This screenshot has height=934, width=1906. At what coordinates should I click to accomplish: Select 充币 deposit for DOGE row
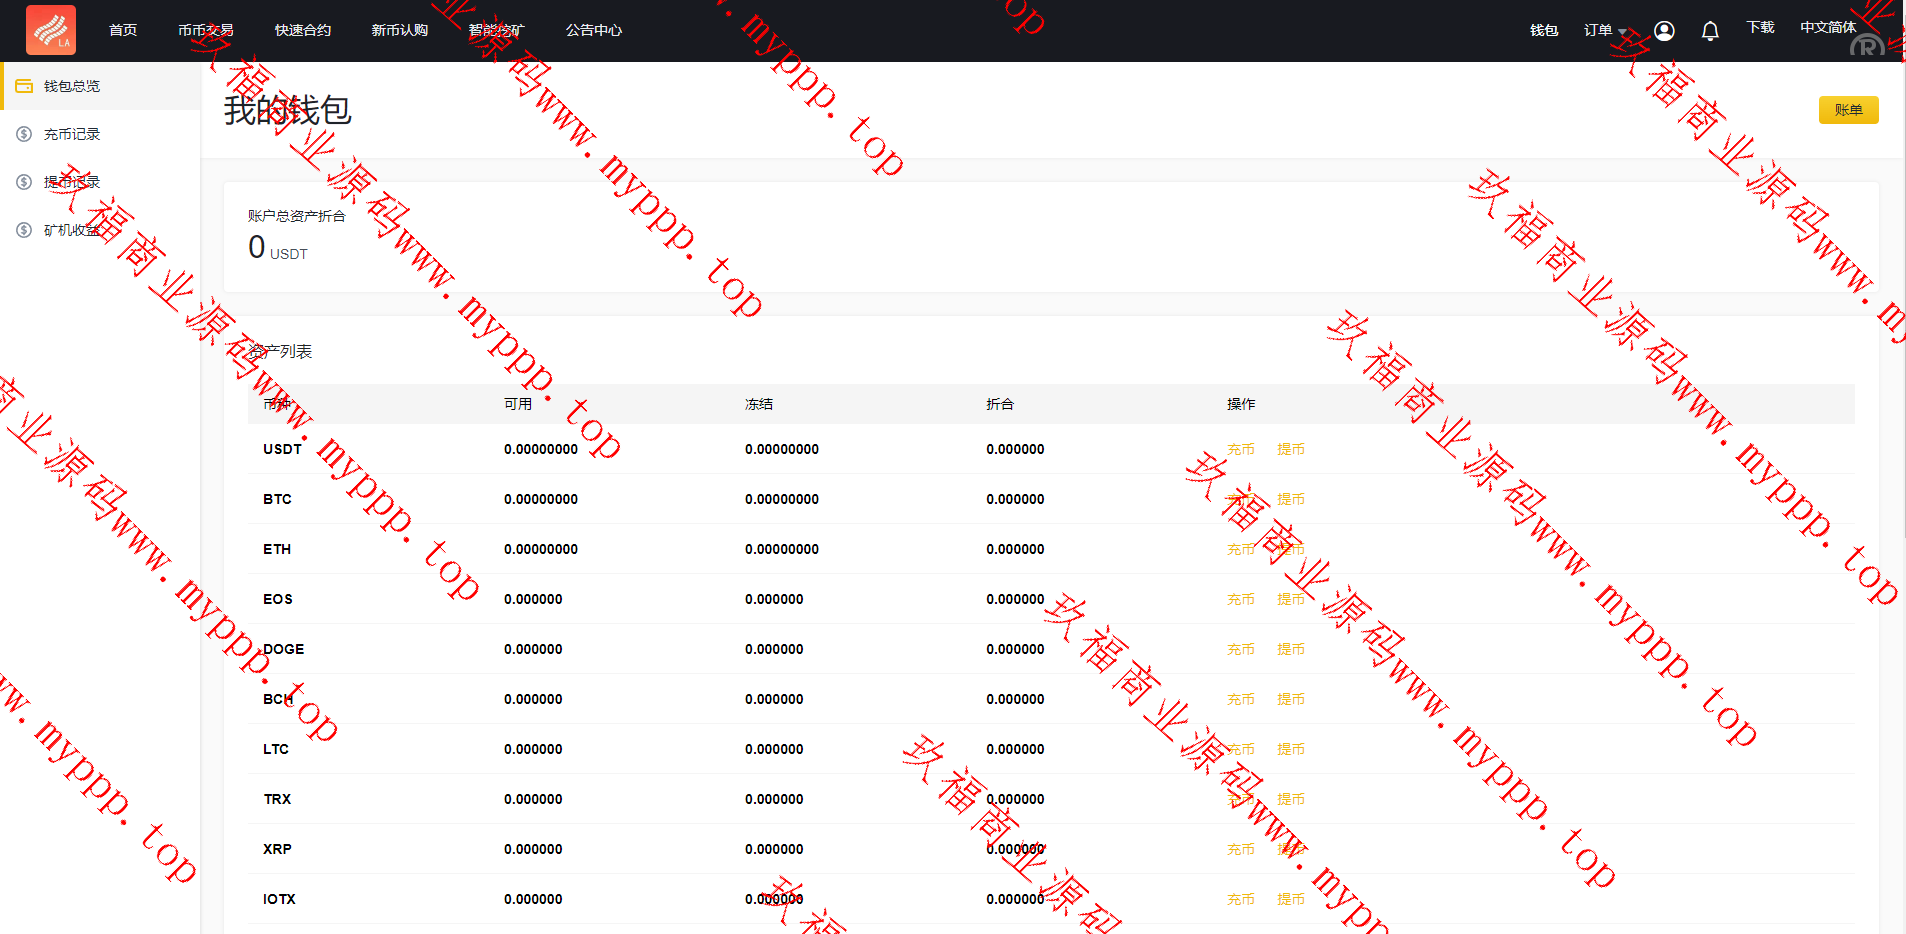(x=1240, y=650)
